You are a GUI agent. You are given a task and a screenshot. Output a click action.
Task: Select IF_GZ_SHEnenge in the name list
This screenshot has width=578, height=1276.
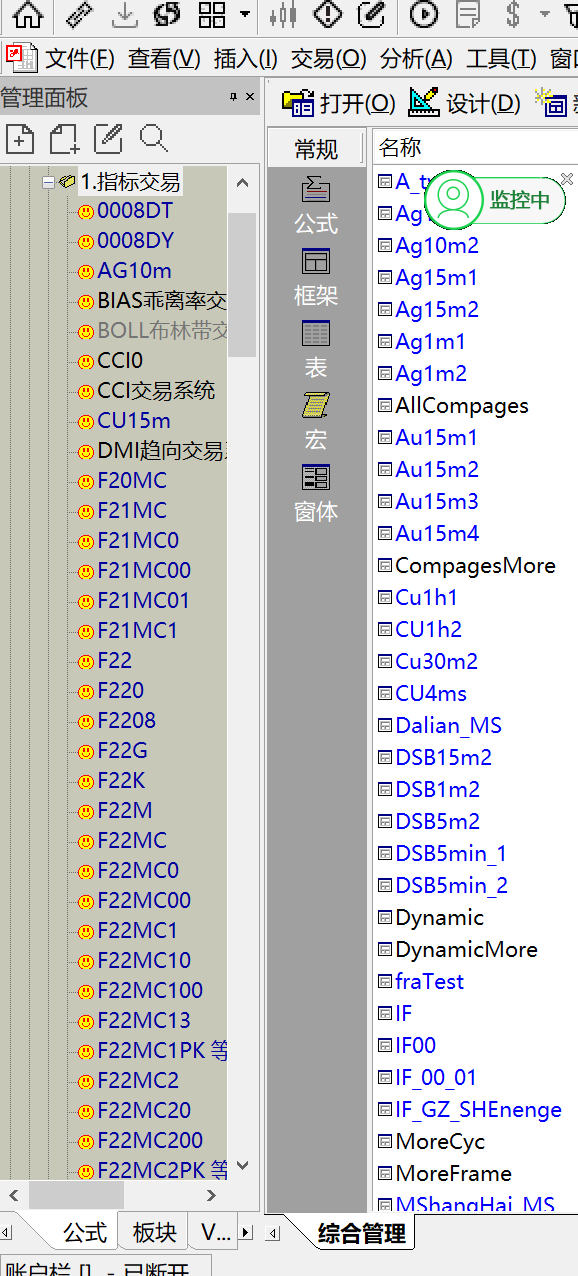[478, 1109]
